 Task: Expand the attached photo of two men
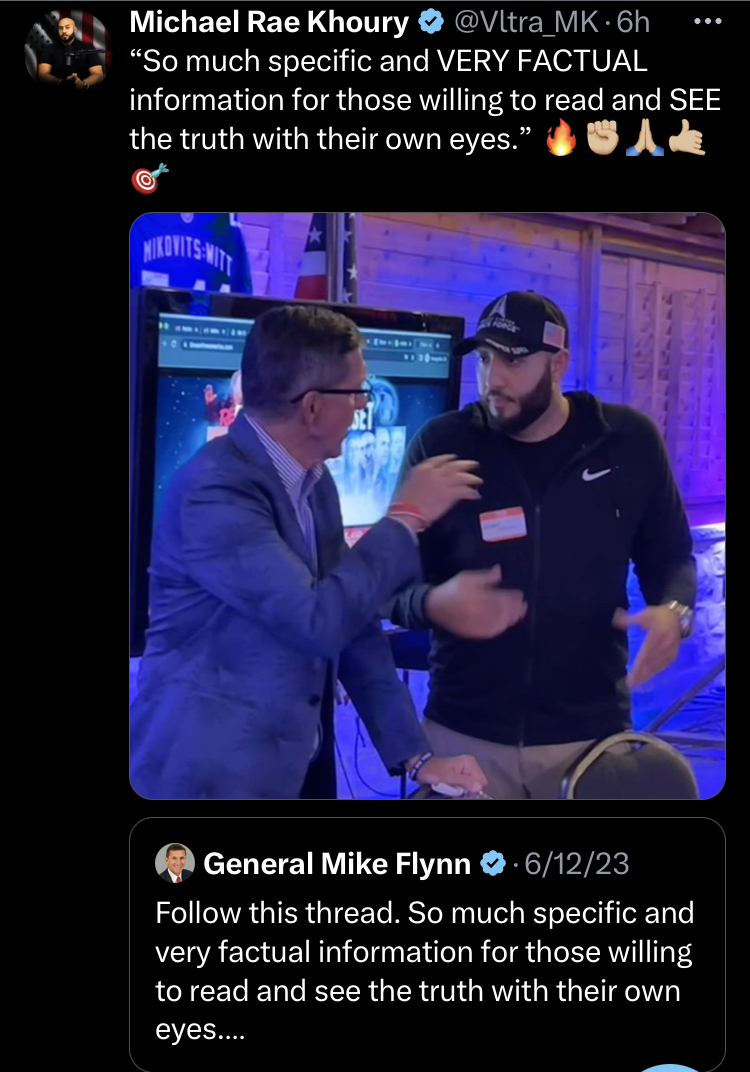click(x=427, y=506)
